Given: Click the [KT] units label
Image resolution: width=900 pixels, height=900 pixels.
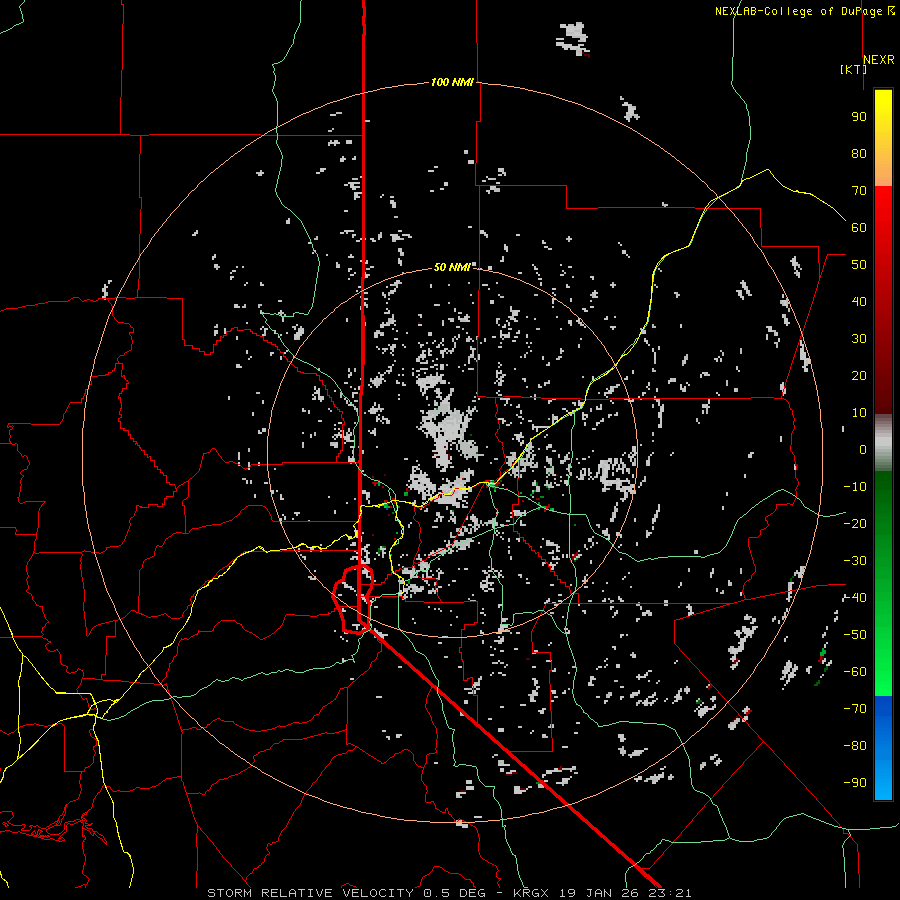Looking at the screenshot, I should (853, 69).
